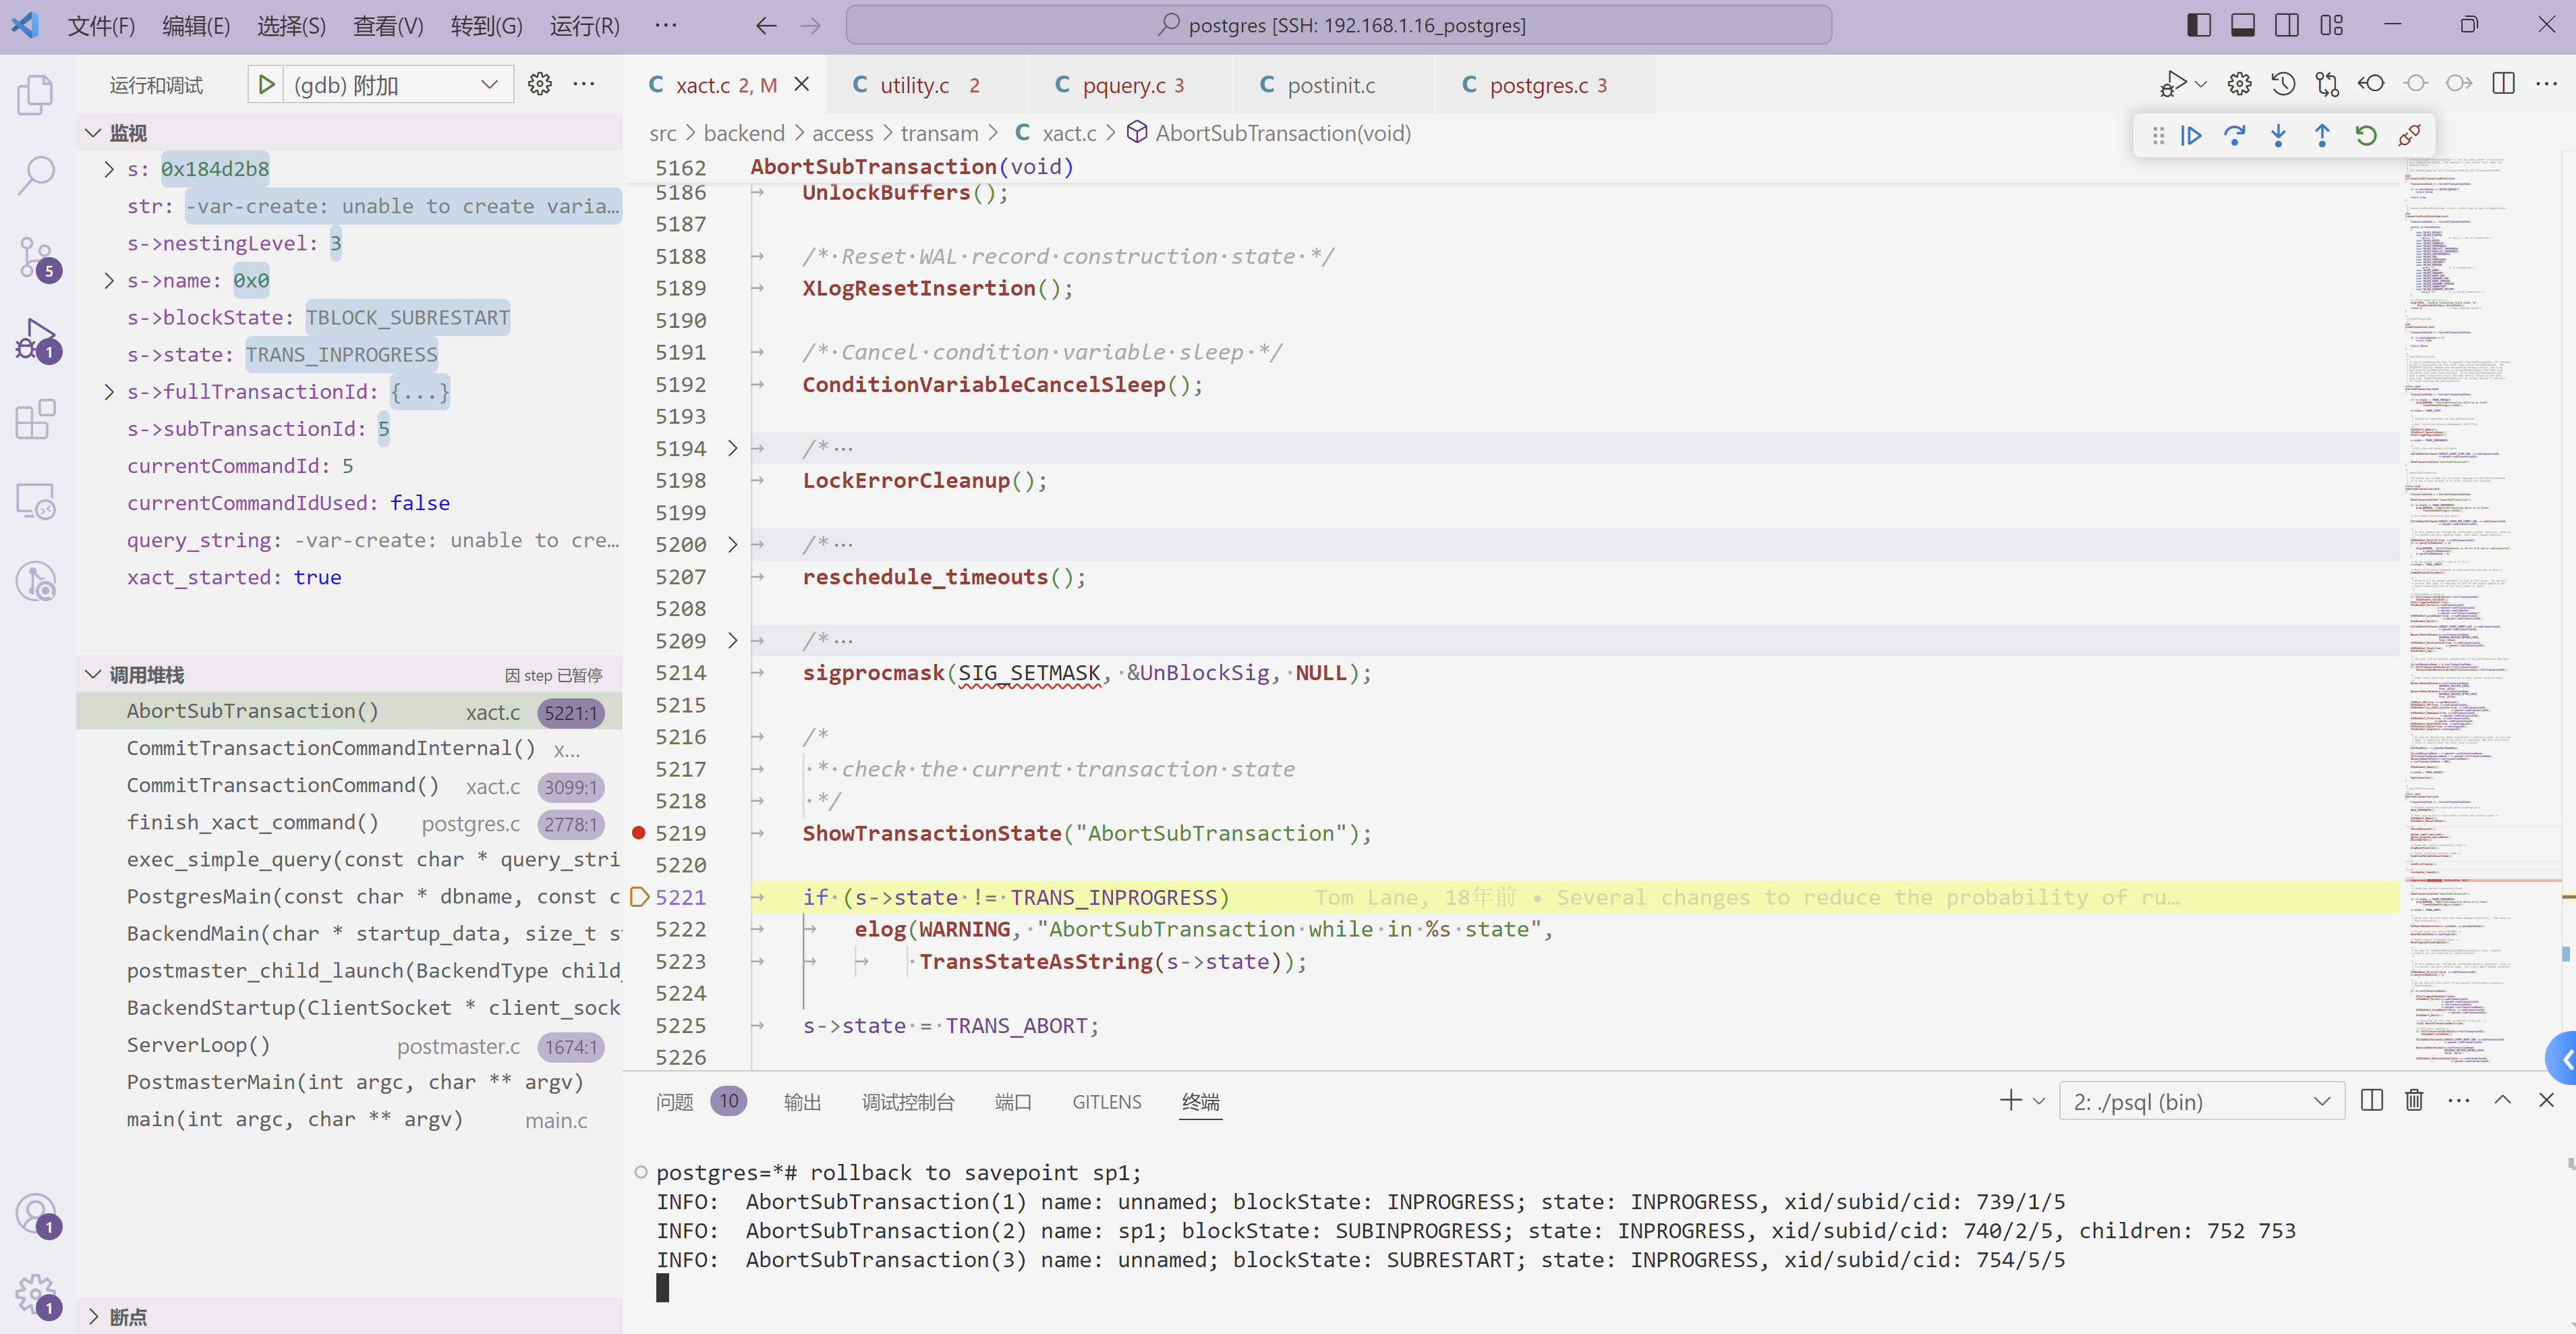Click Disconnect in the debug toolbar
The image size is (2576, 1334).
[x=2410, y=136]
